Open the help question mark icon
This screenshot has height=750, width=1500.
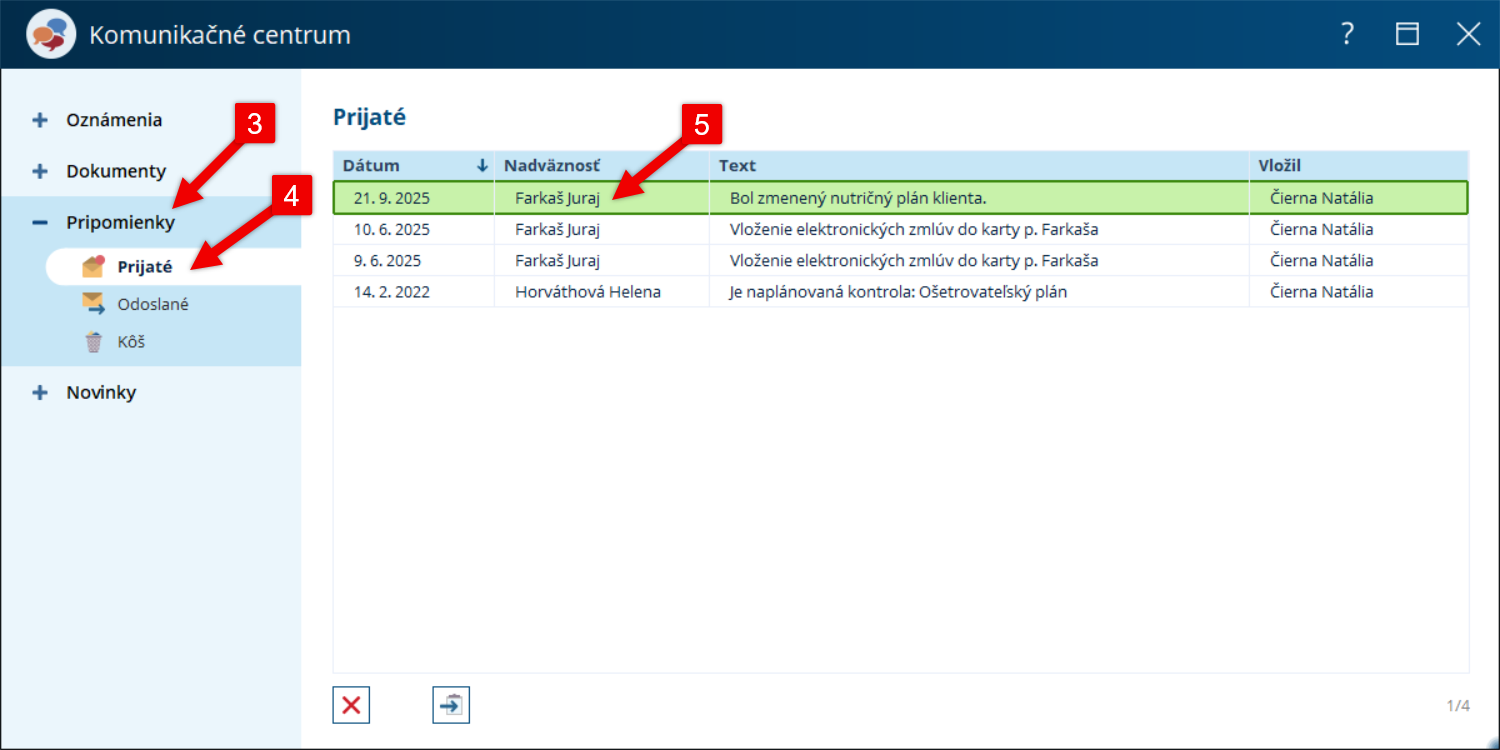point(1348,34)
